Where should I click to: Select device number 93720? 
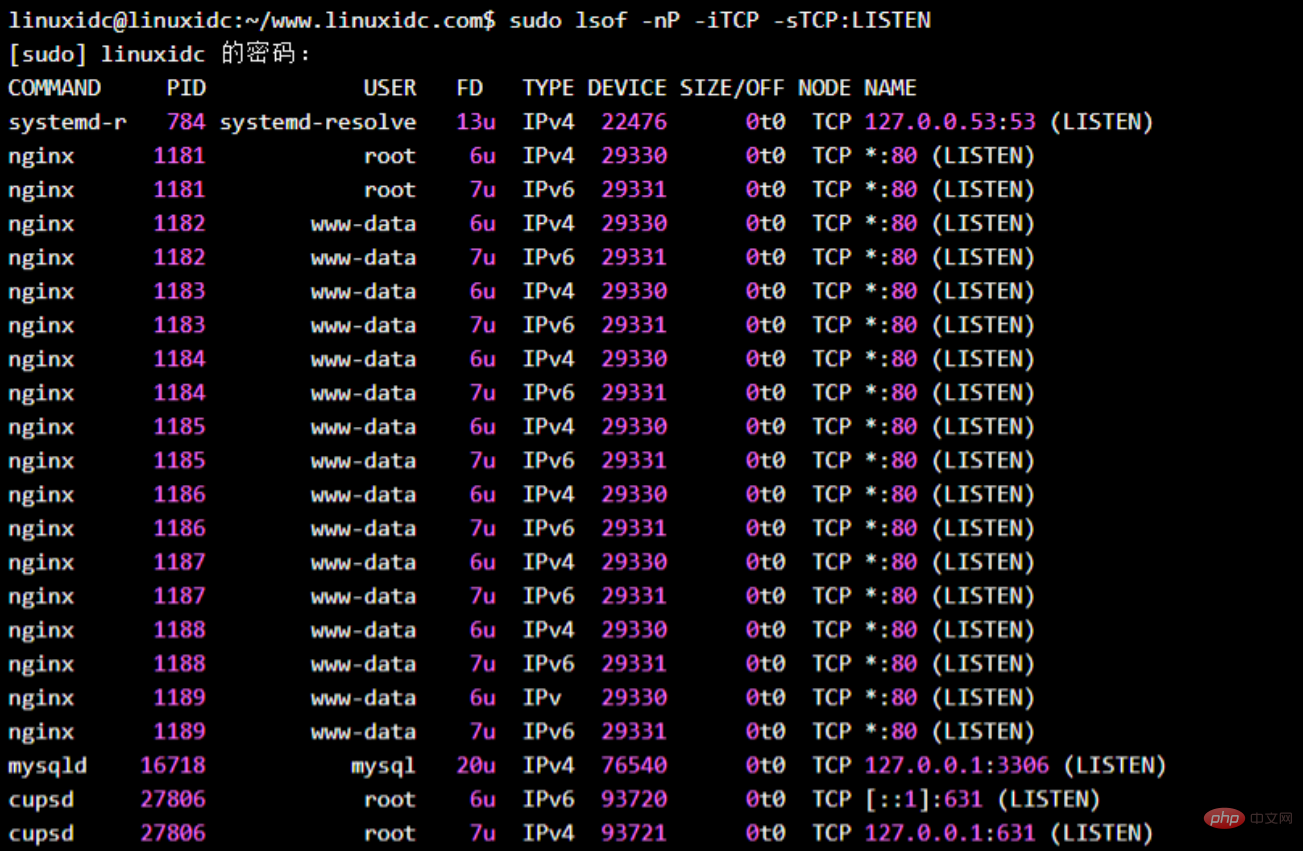[634, 800]
